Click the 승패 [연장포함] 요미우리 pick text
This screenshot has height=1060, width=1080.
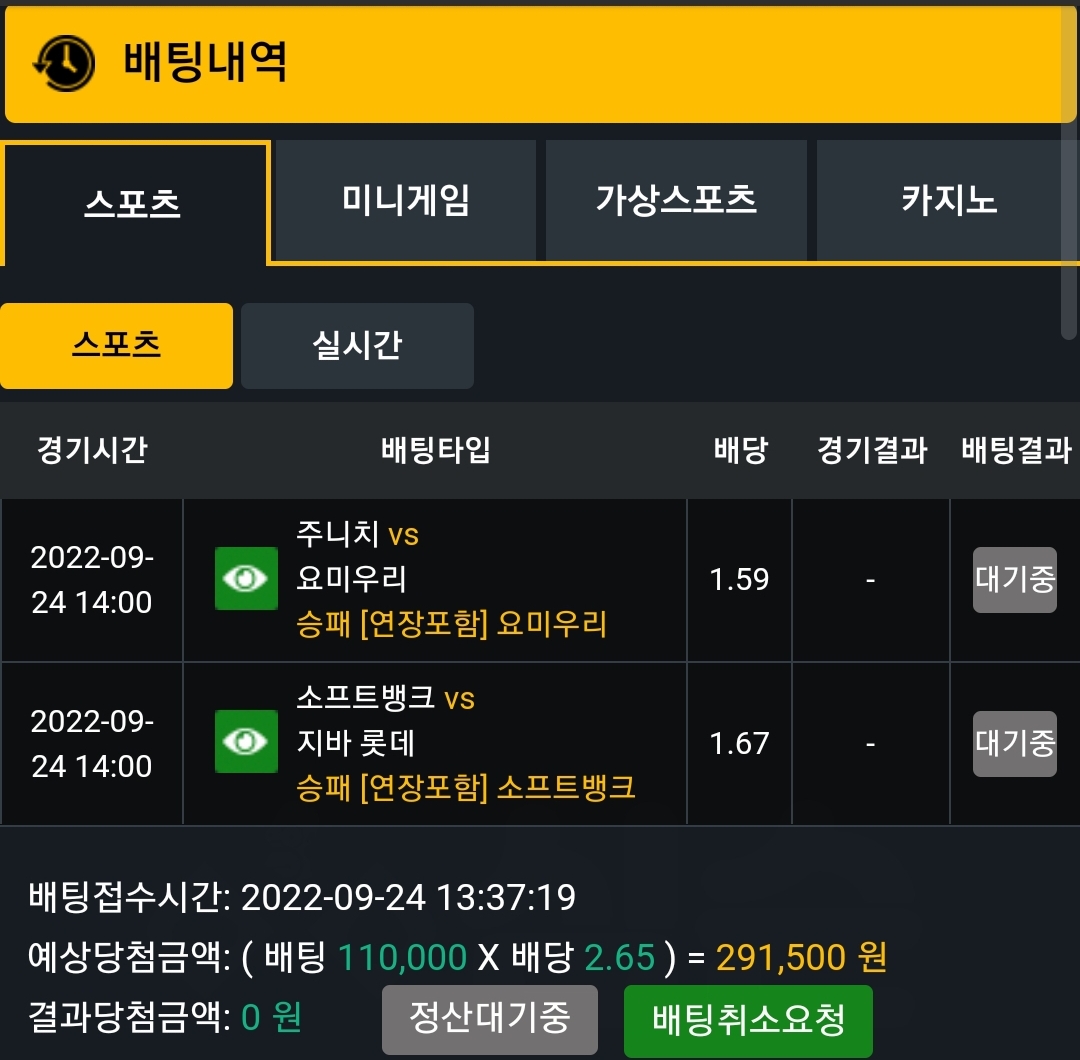451,624
